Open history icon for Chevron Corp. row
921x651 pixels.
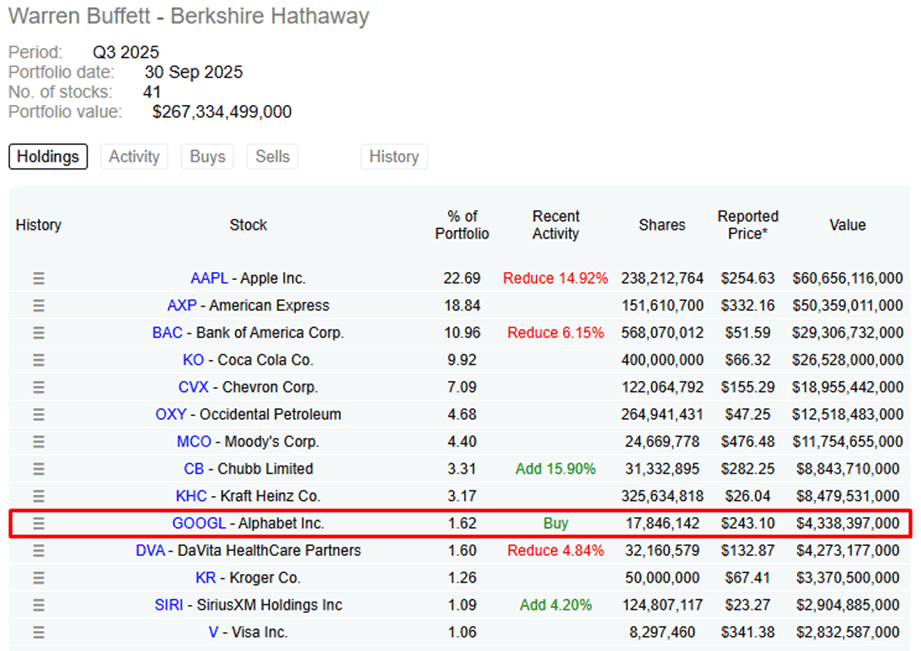pos(39,387)
